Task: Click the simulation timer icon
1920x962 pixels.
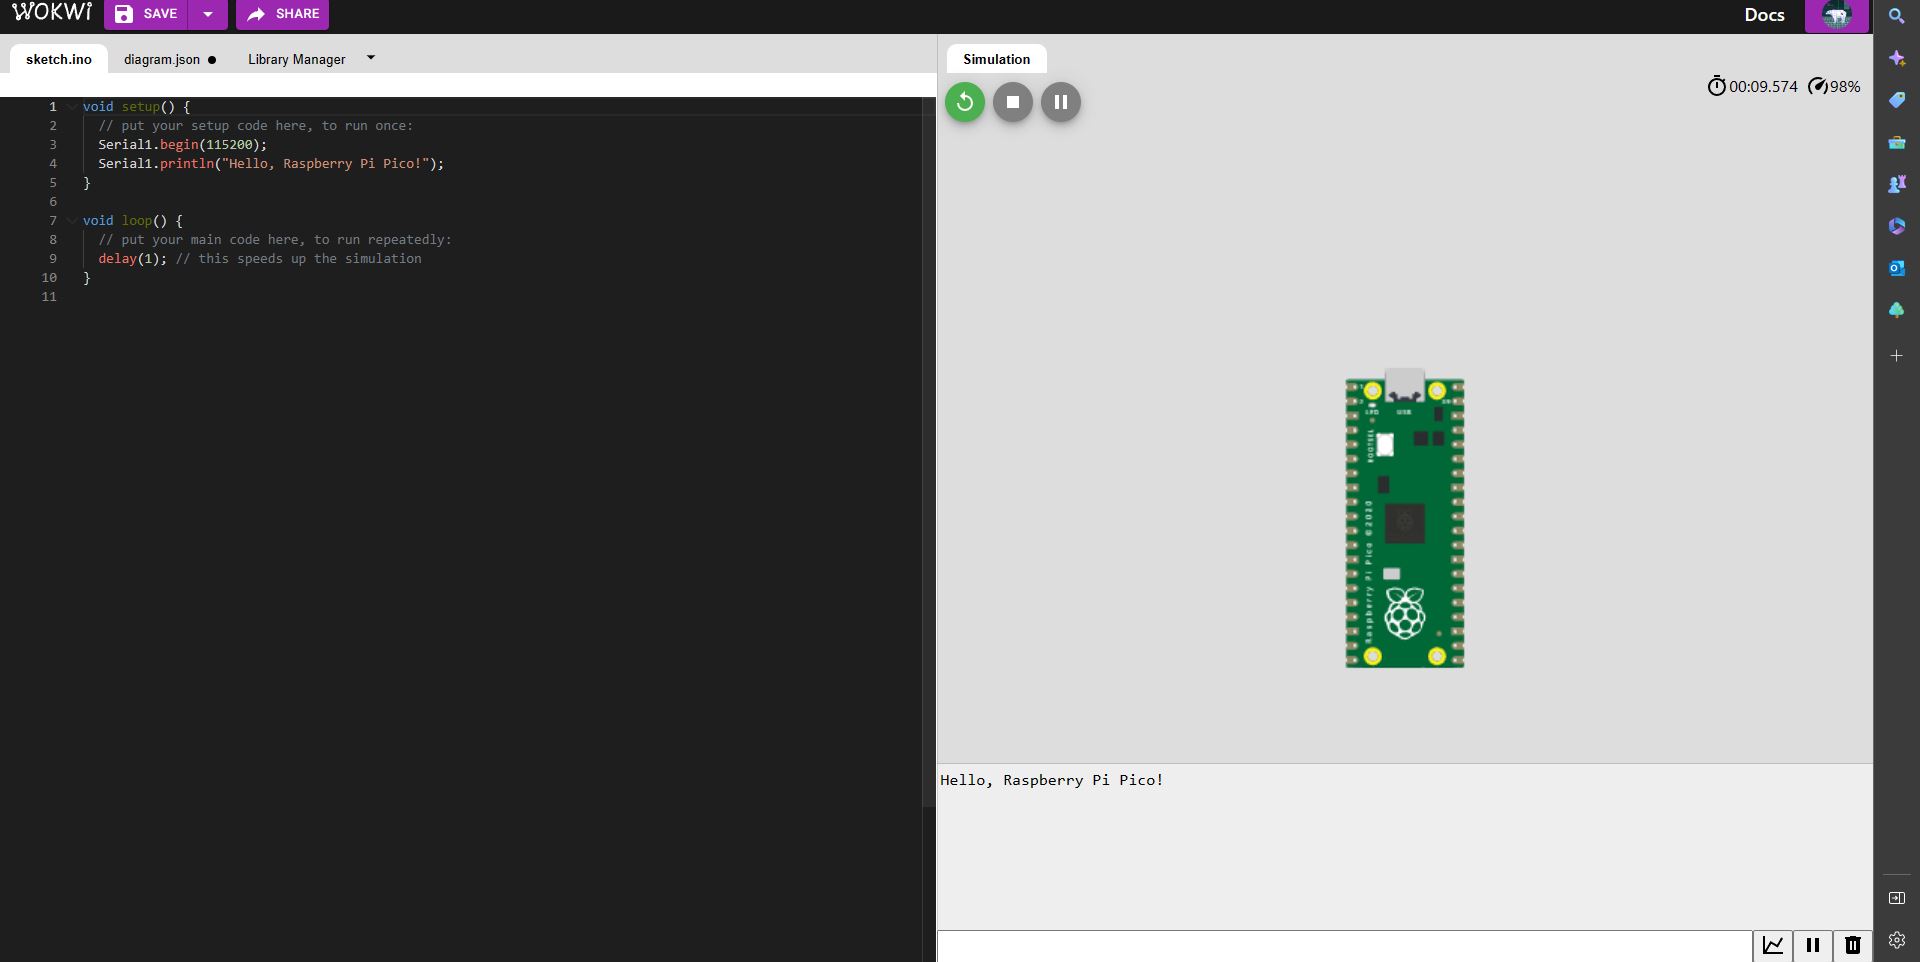Action: pyautogui.click(x=1716, y=86)
